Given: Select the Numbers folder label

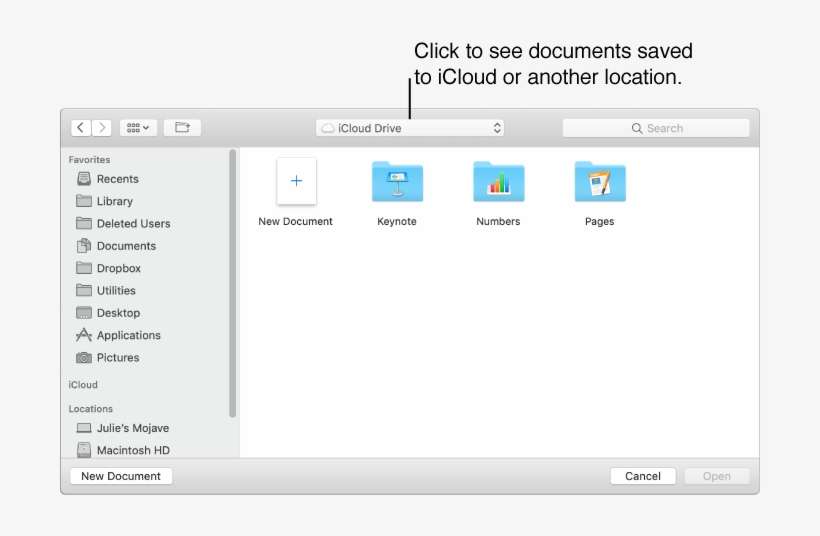Looking at the screenshot, I should pos(498,221).
